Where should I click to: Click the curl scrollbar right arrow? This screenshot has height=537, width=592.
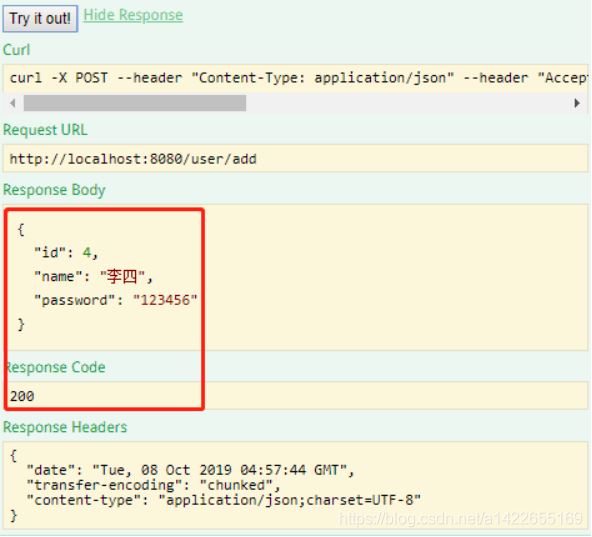click(x=577, y=103)
